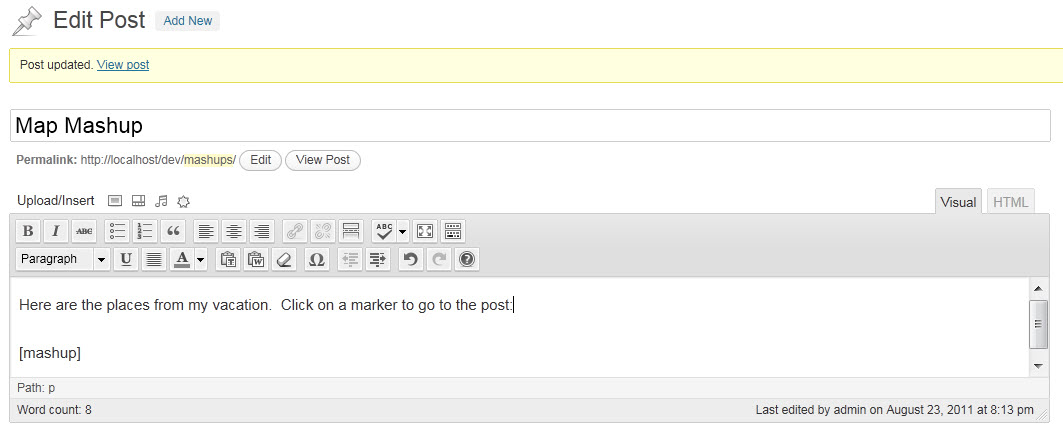Toggle underline formatting

126,259
